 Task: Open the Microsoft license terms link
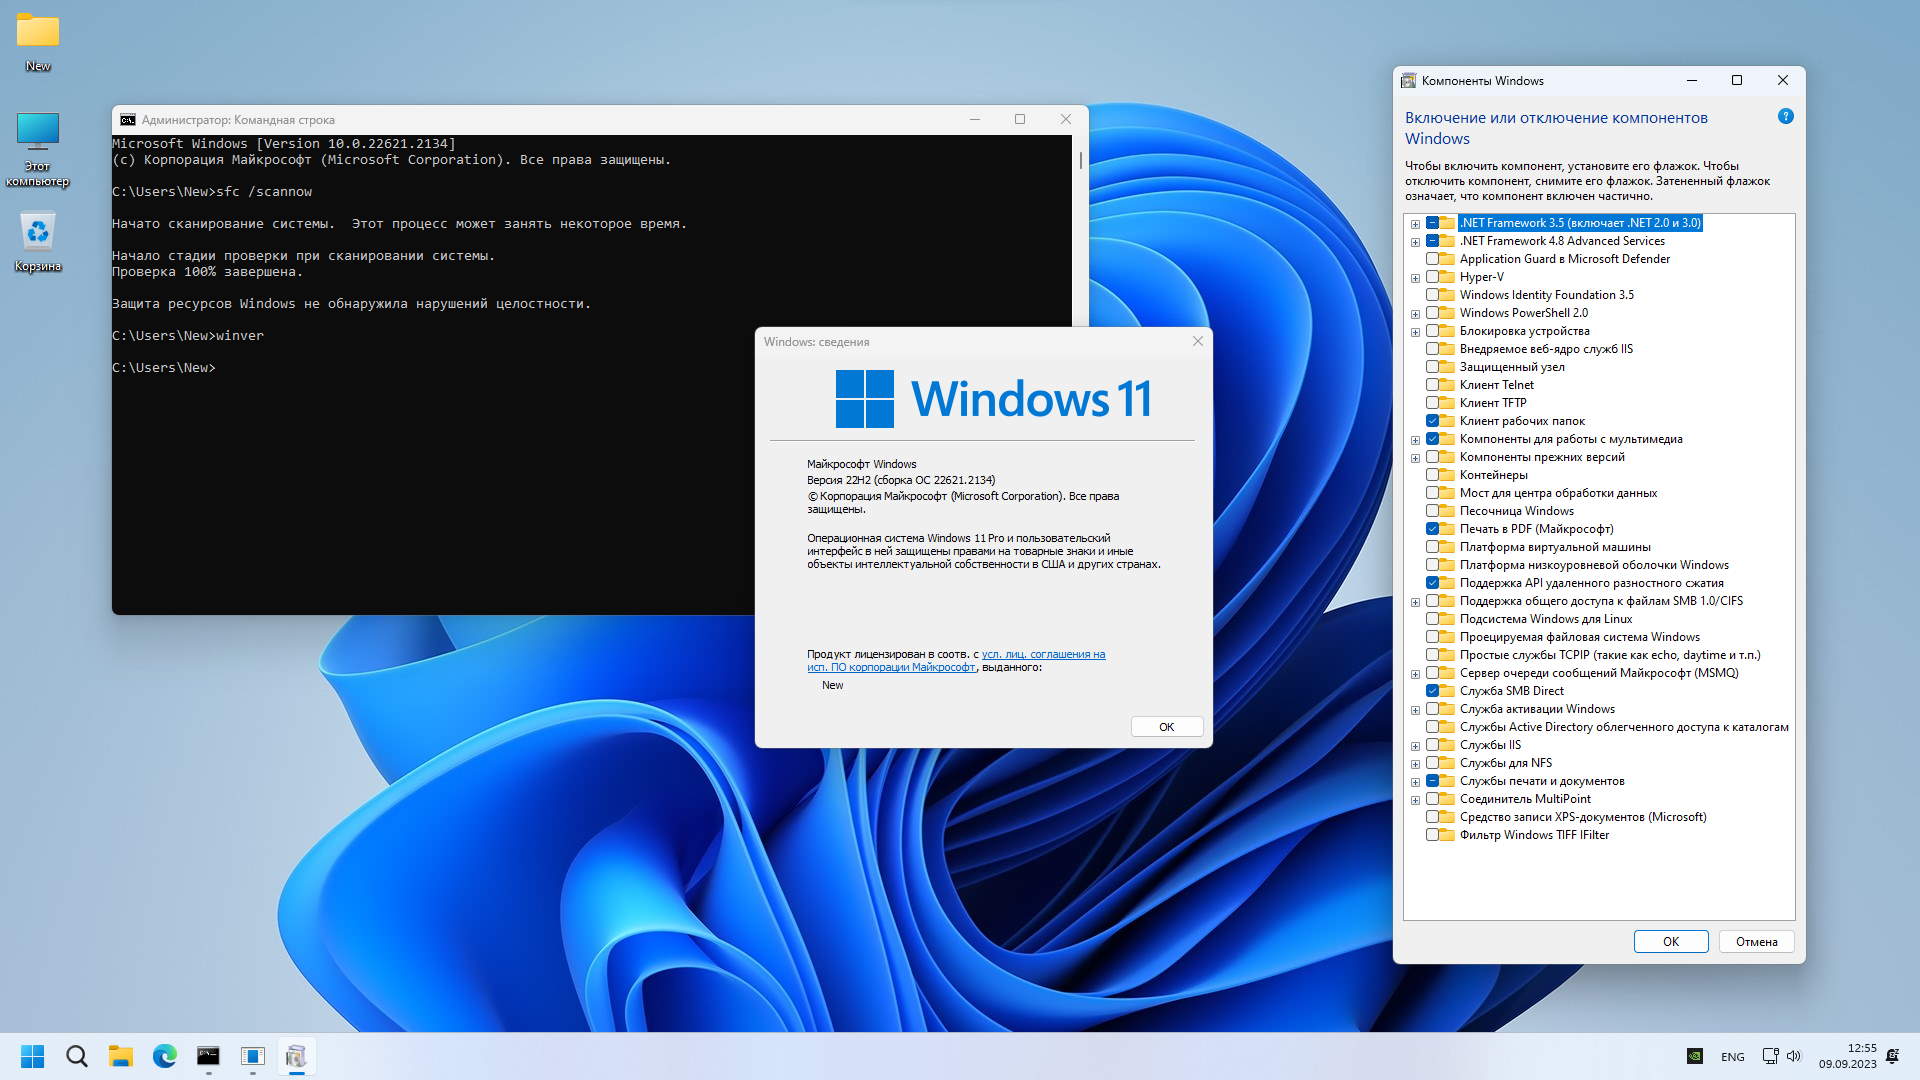(x=1043, y=654)
